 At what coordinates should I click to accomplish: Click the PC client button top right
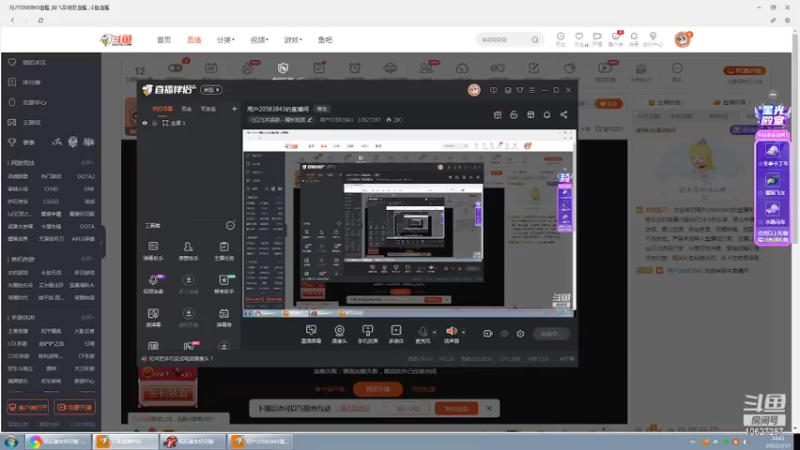click(x=744, y=70)
